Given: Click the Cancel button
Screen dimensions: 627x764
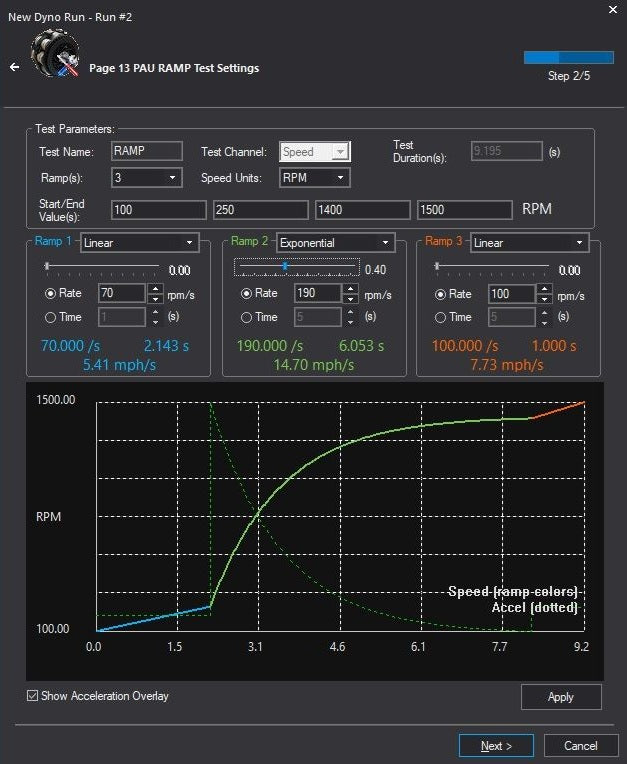Looking at the screenshot, I should pos(581,746).
